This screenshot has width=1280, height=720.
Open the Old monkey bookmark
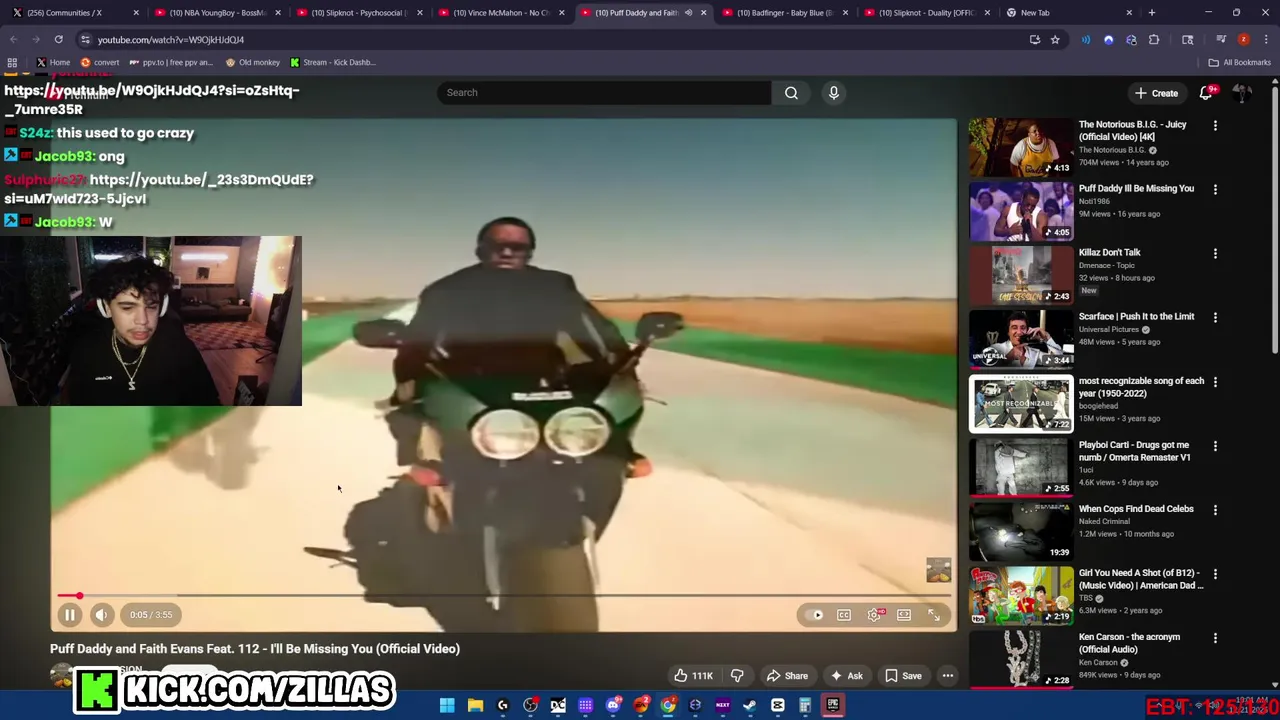tap(252, 62)
